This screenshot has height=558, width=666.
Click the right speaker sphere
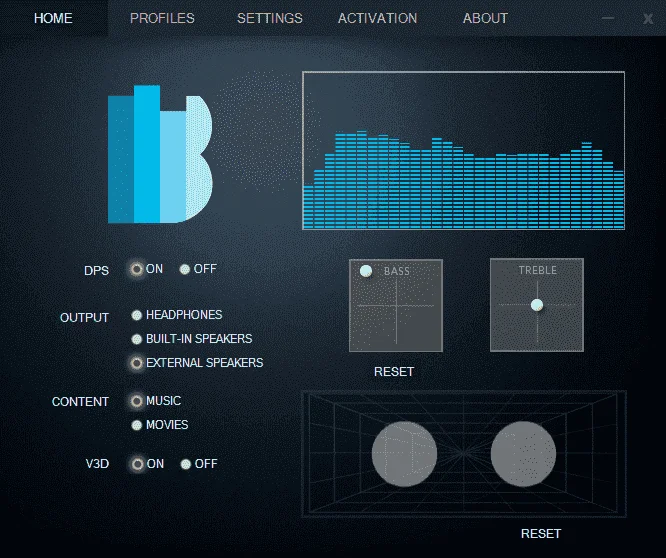tap(523, 454)
